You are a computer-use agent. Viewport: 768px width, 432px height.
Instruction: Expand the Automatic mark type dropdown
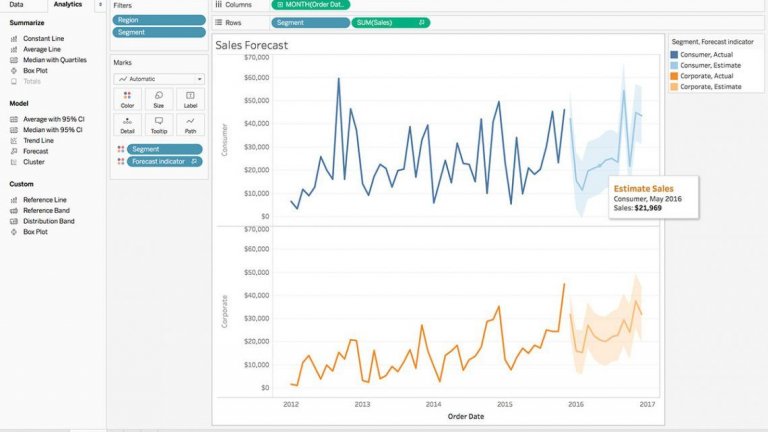[x=159, y=77]
